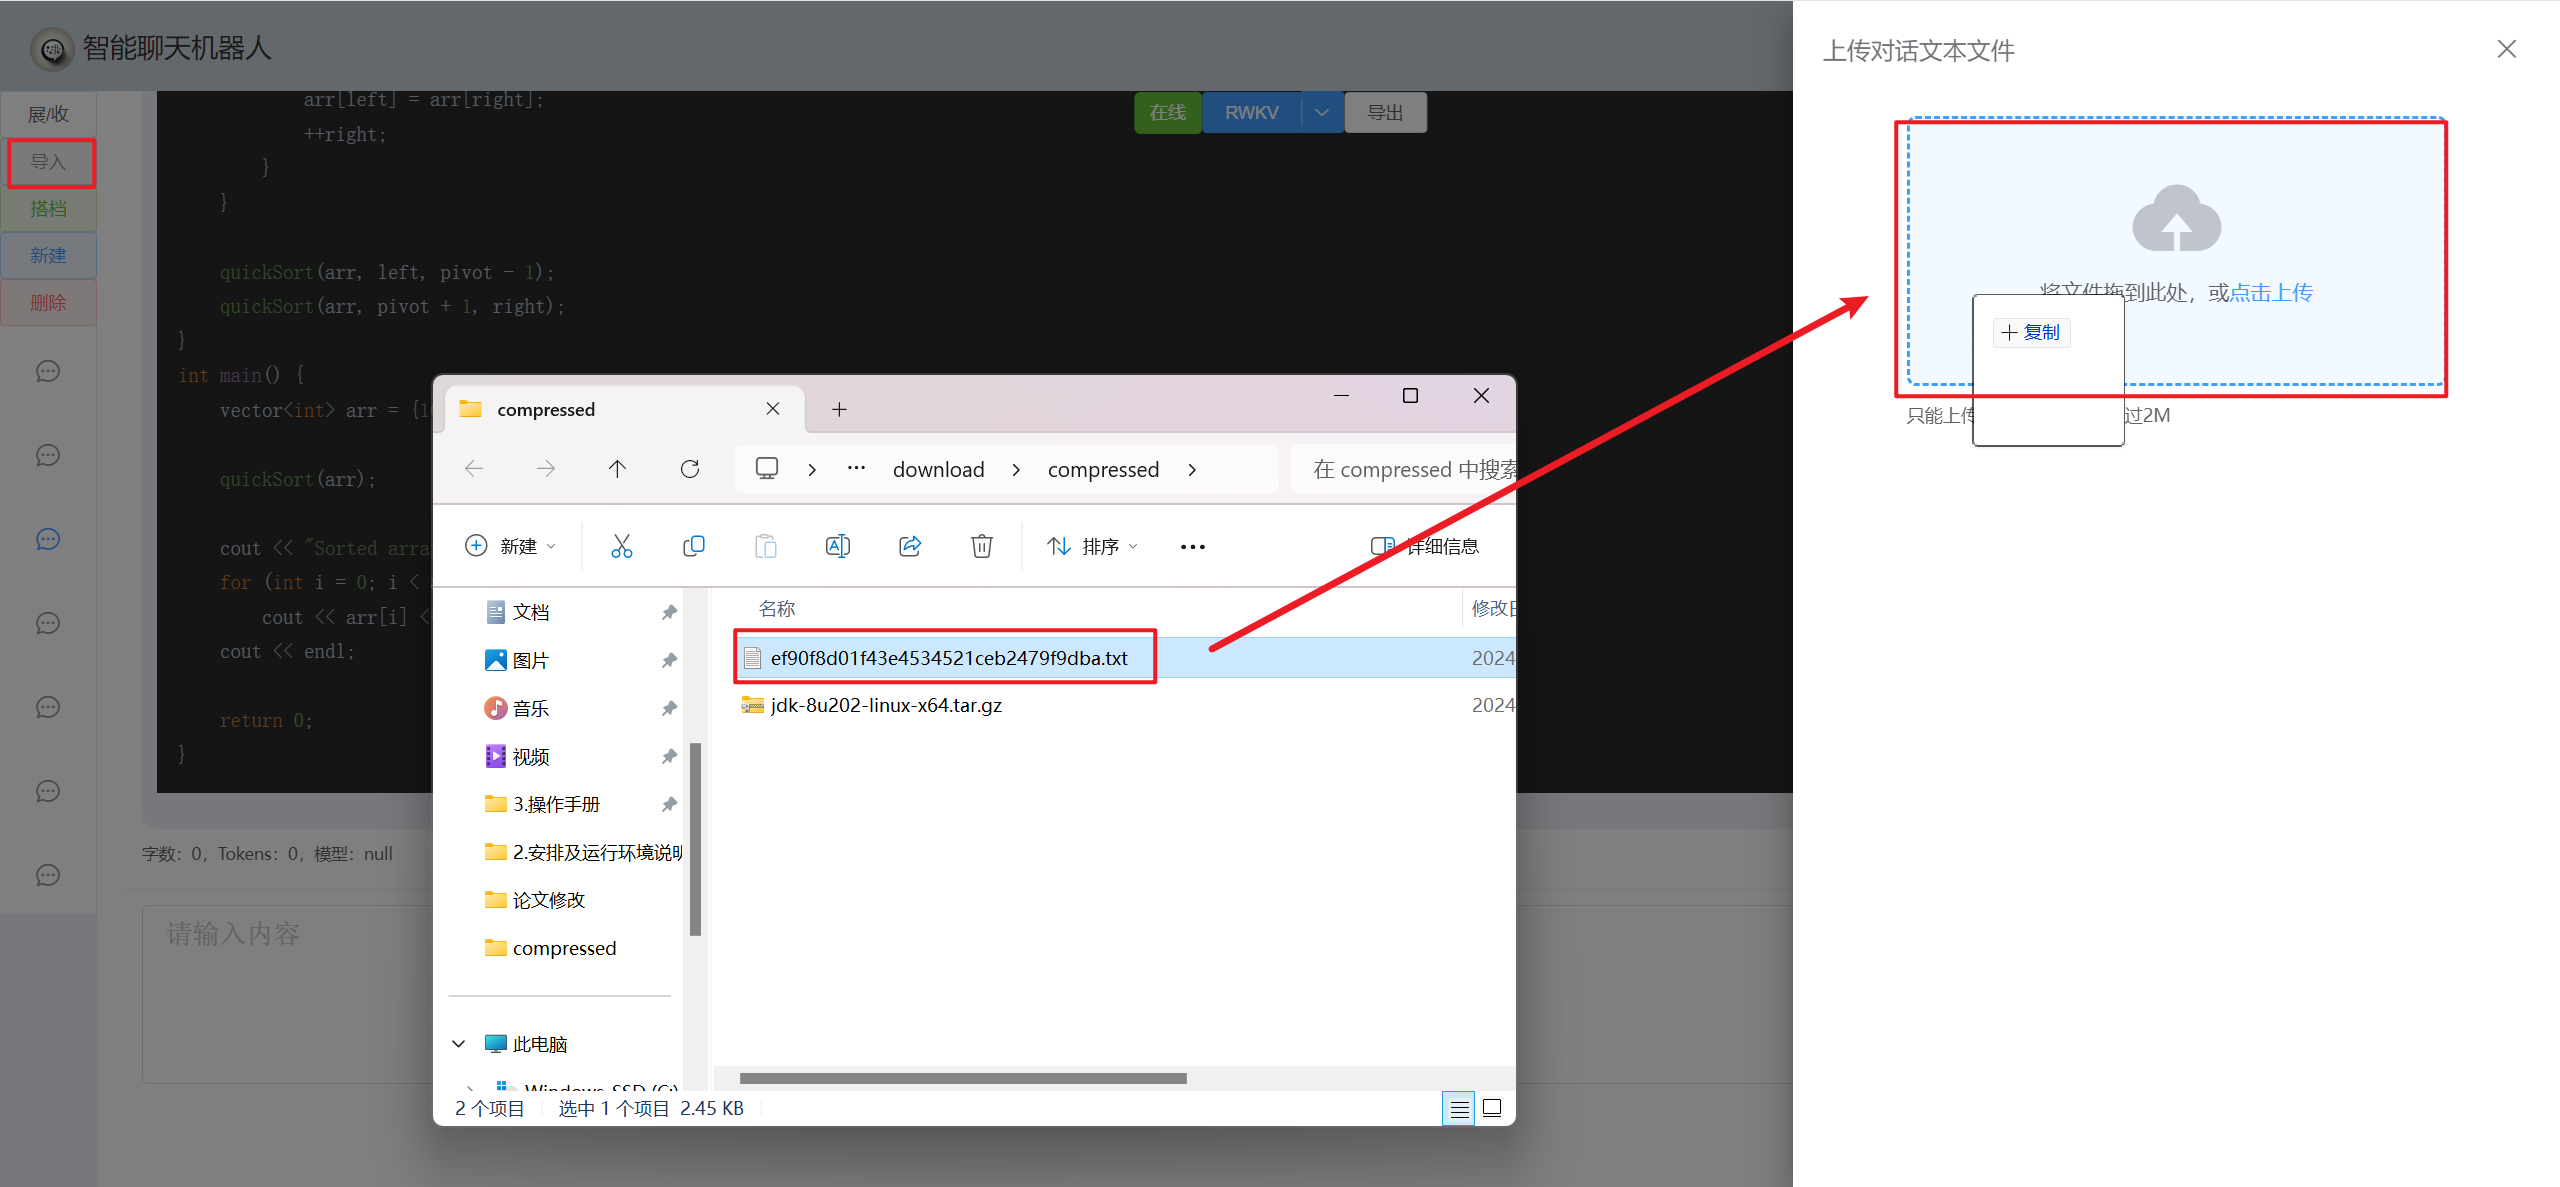The image size is (2560, 1187).
Task: Click the This PC monitor icon in address bar
Action: tap(767, 469)
